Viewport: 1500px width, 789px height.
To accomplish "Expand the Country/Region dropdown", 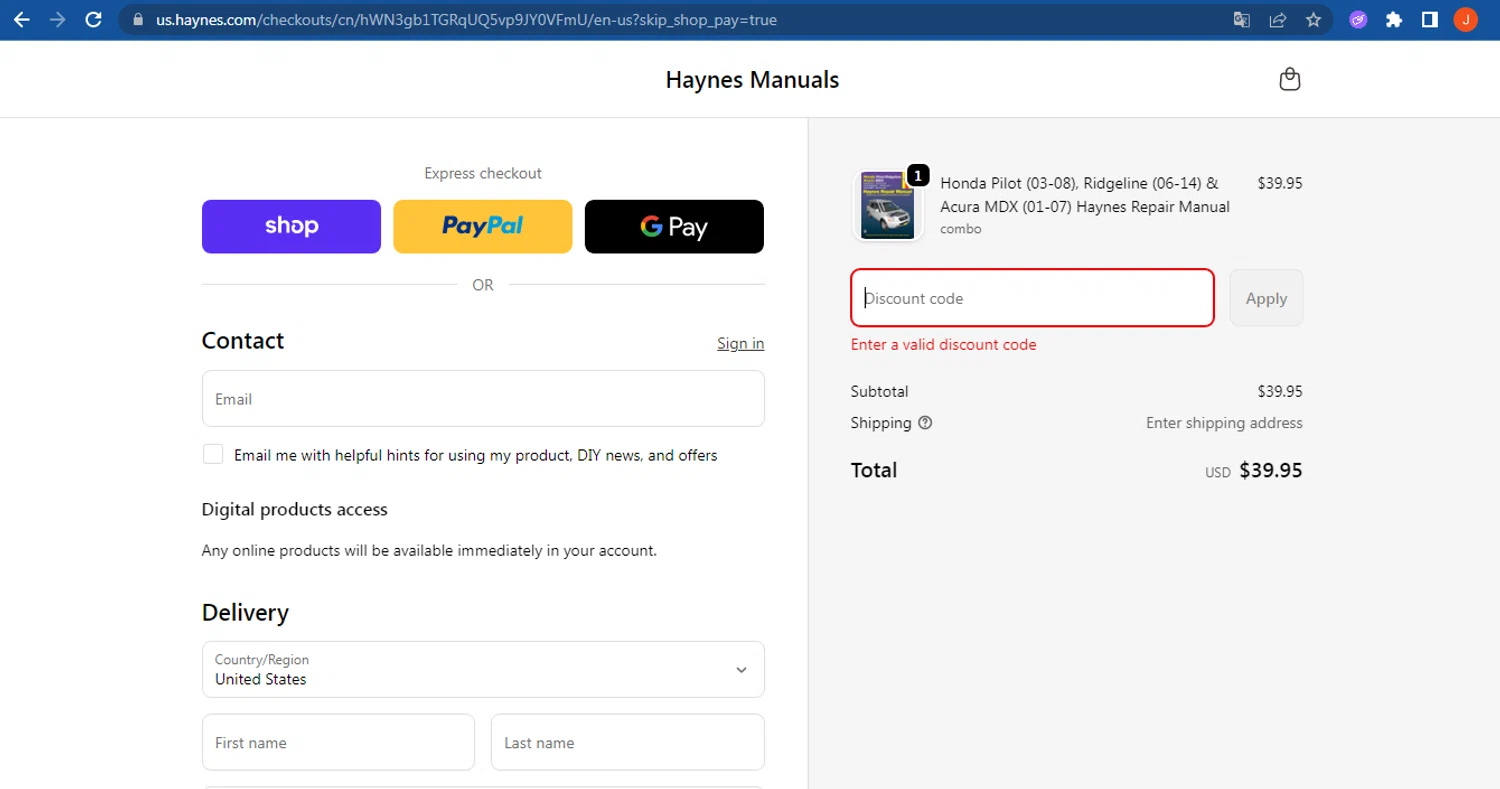I will pos(483,669).
